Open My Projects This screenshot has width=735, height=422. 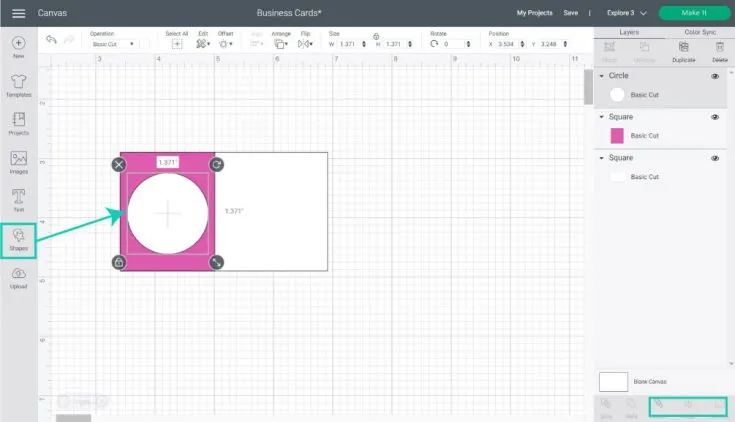click(x=534, y=13)
